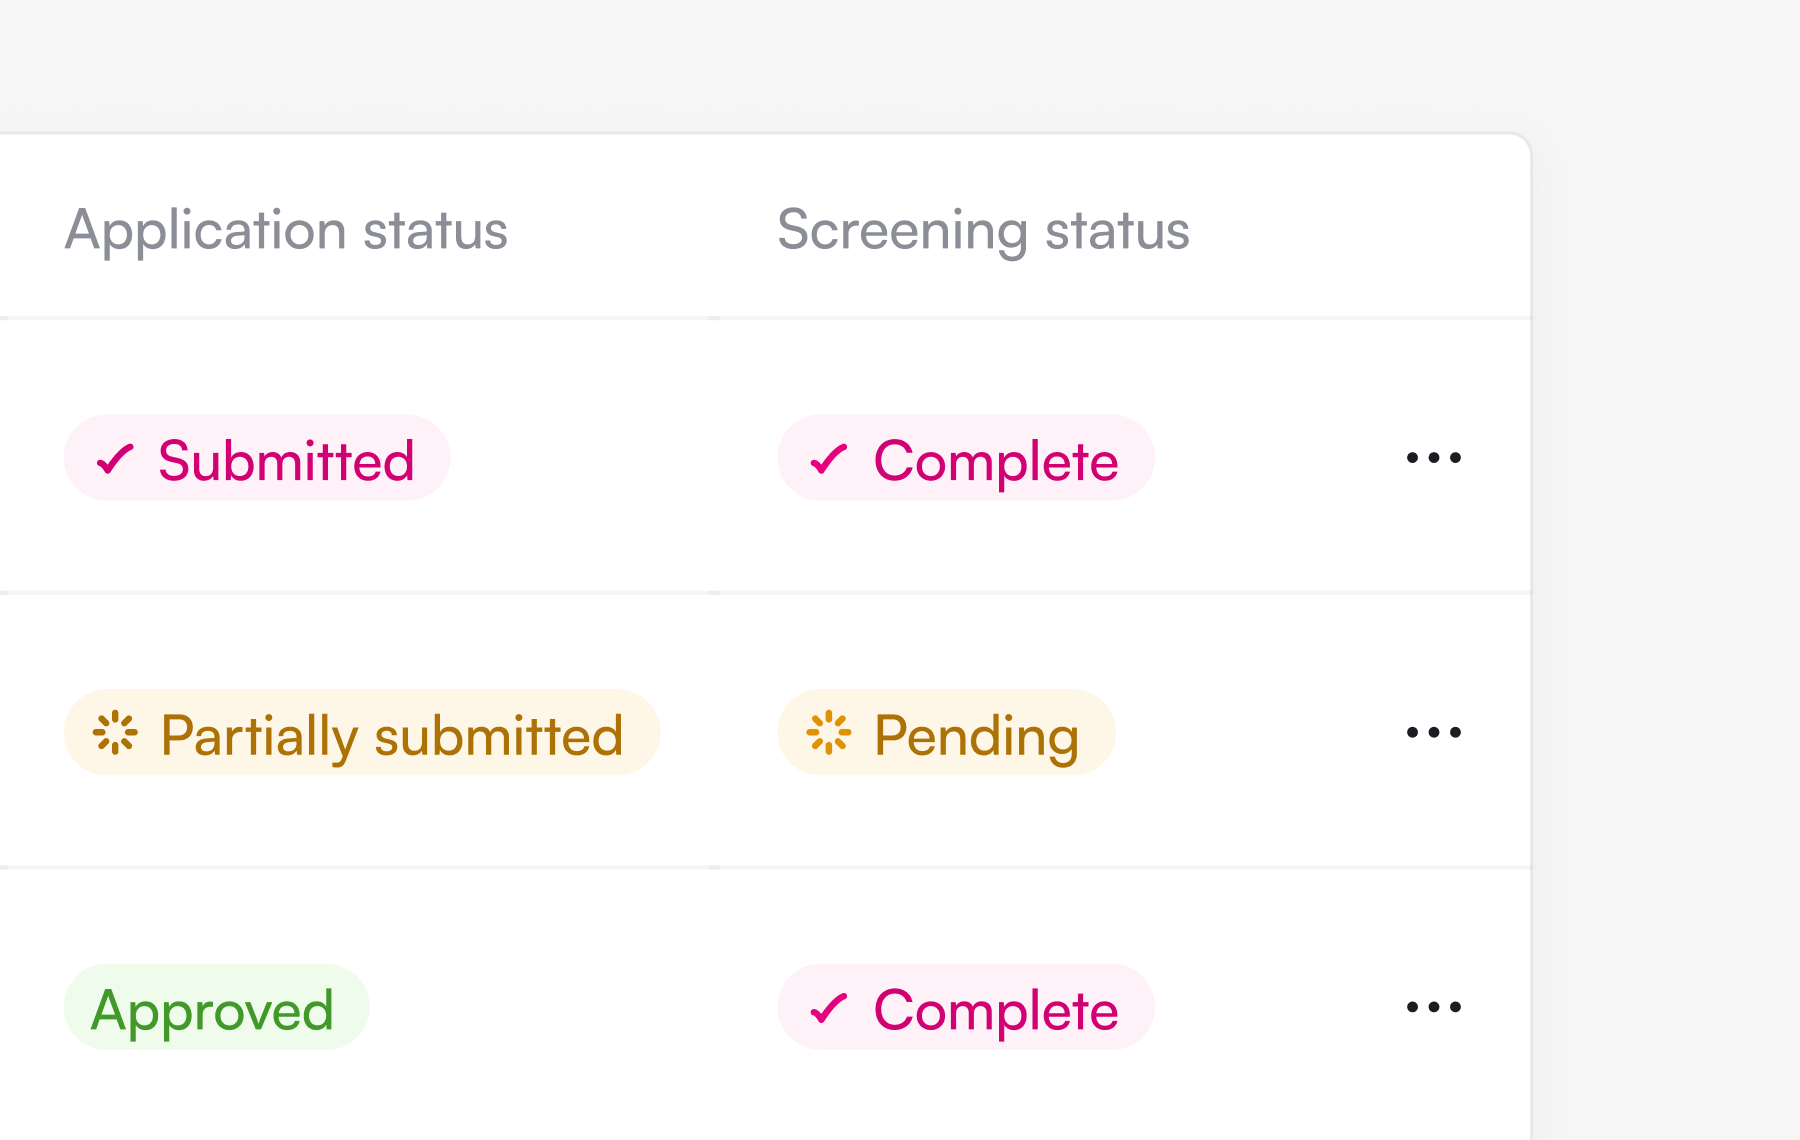Click checkmark icon in first row's Complete badge
This screenshot has height=1140, width=1800.
point(829,459)
